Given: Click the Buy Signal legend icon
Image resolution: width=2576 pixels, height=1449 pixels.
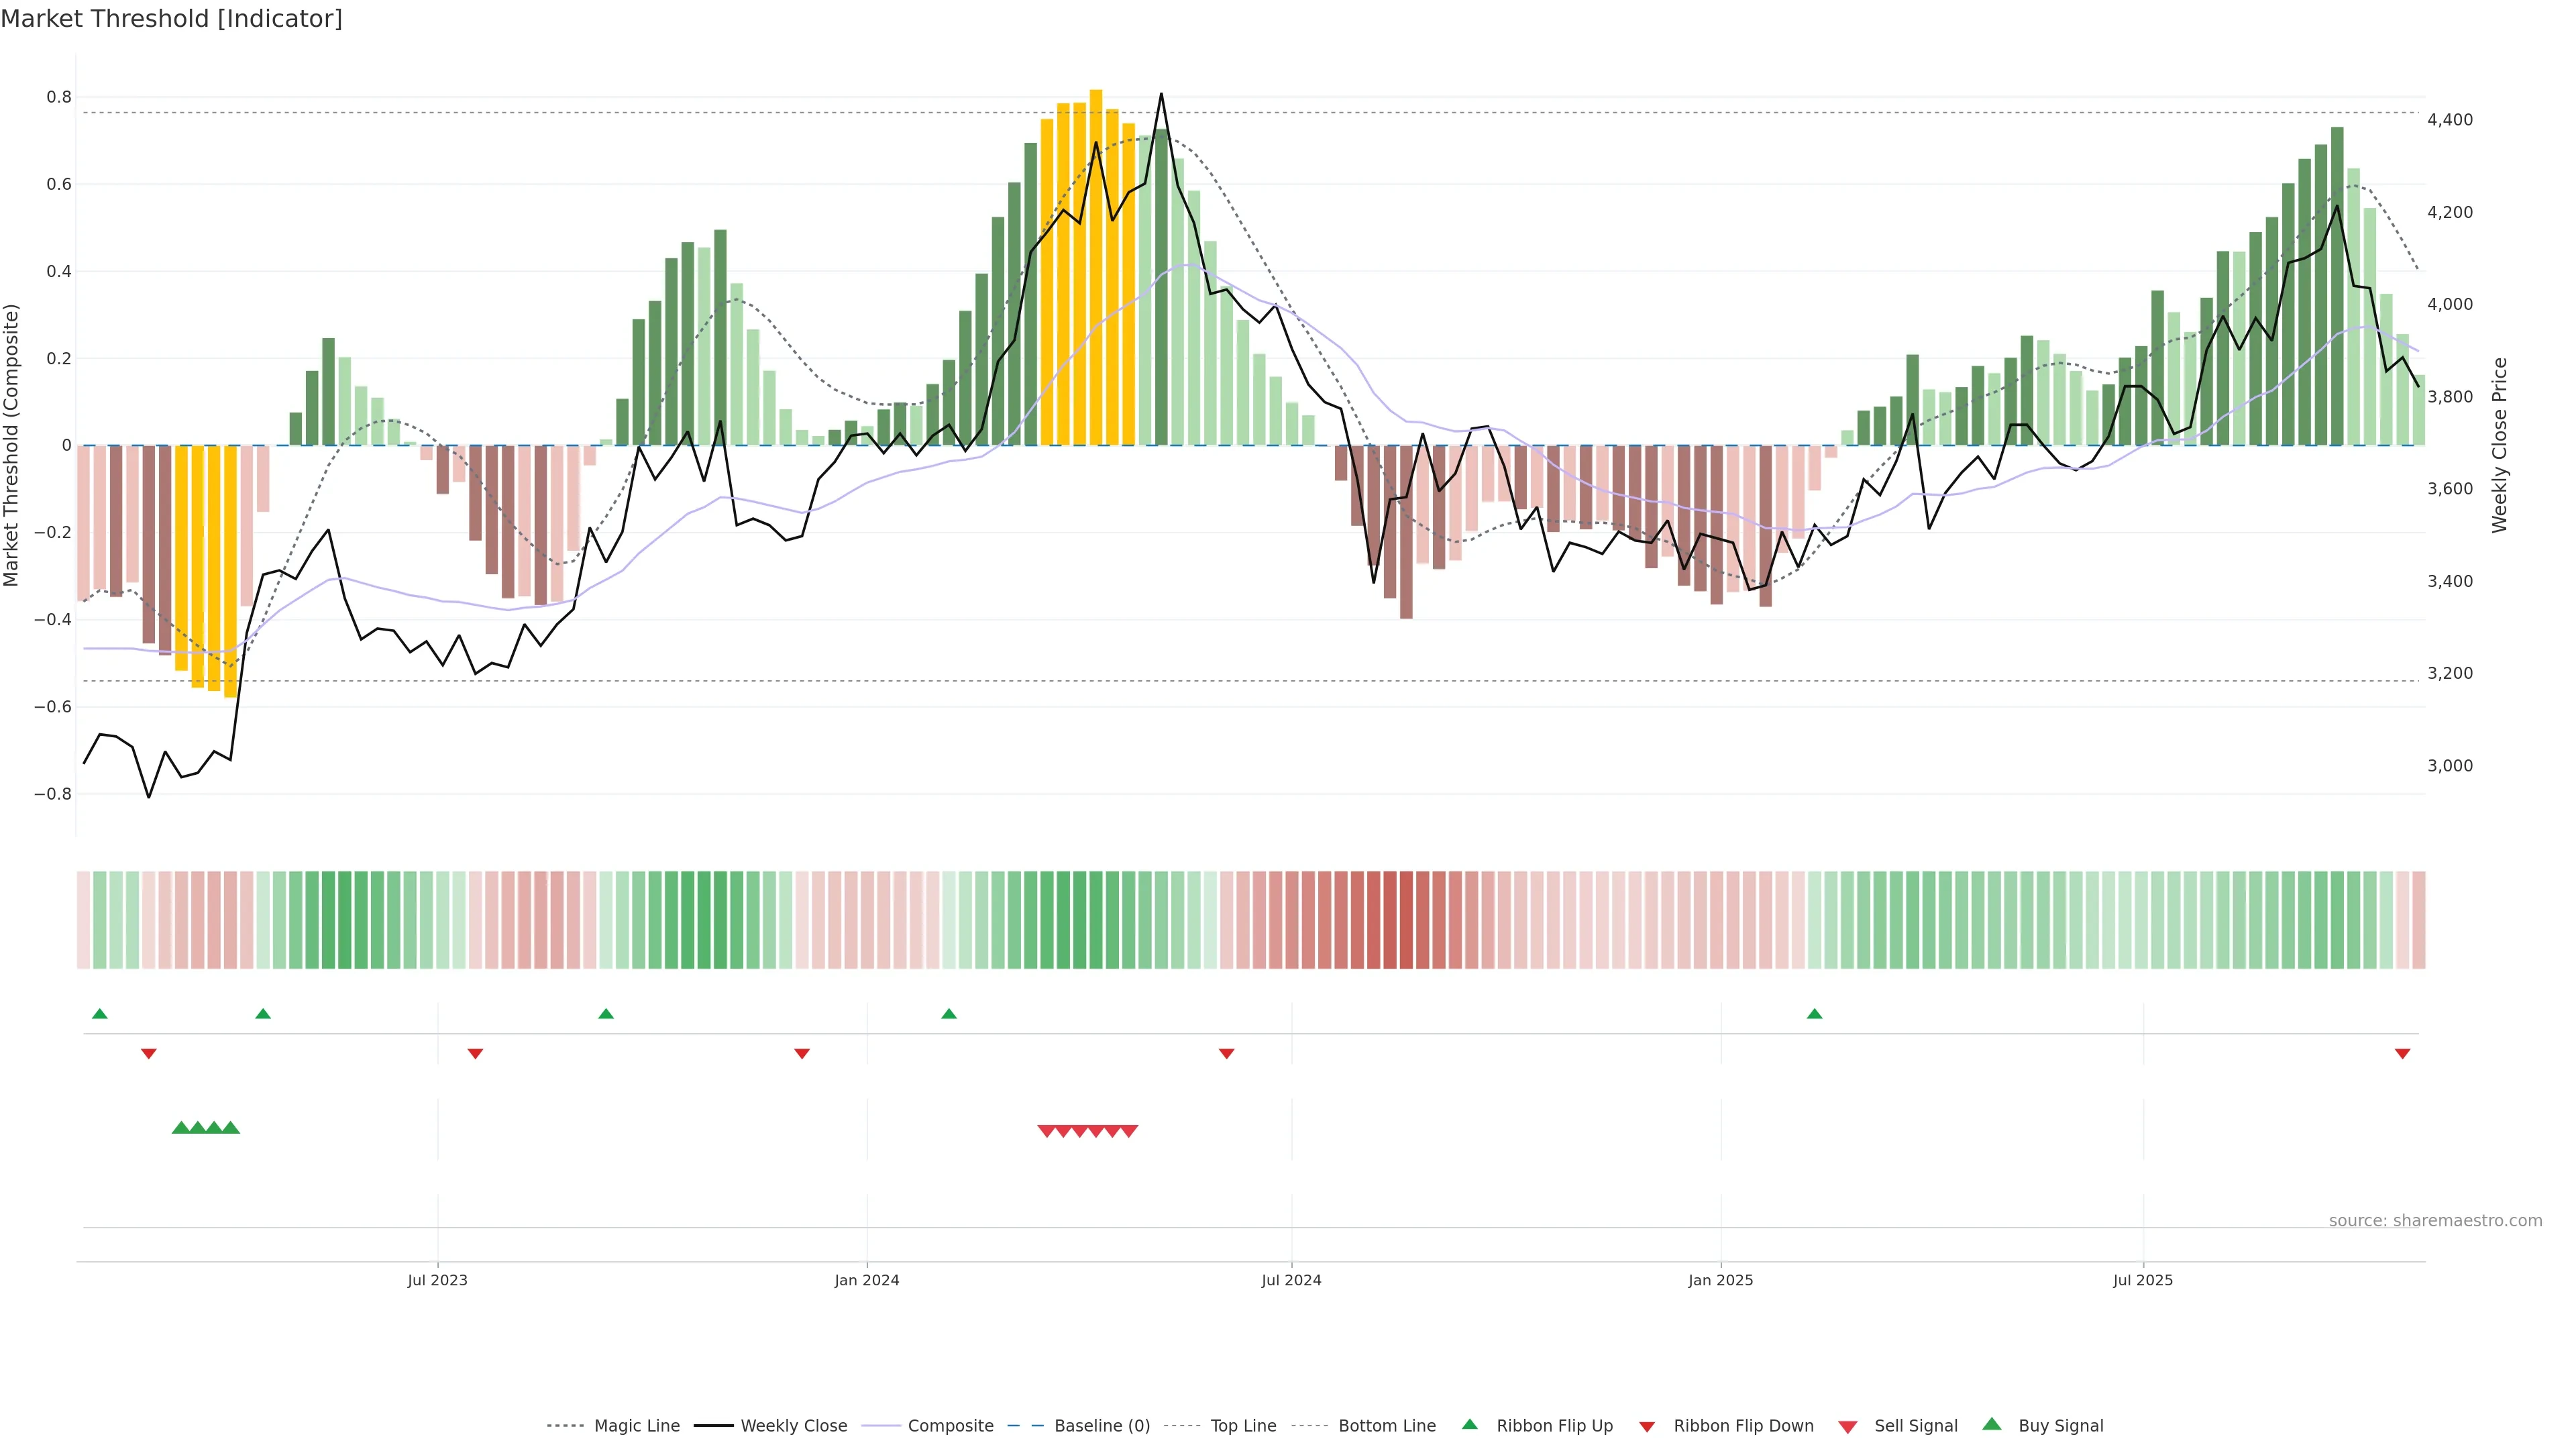Looking at the screenshot, I should [1992, 1424].
